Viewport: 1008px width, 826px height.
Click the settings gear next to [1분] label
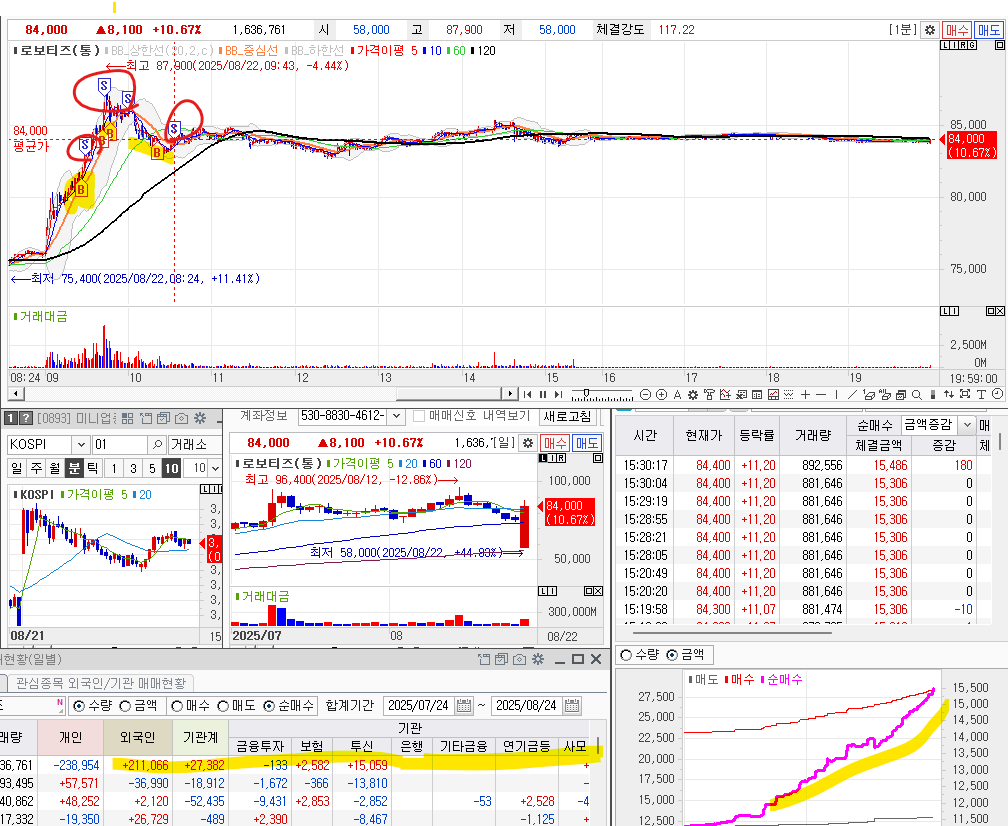tap(930, 30)
